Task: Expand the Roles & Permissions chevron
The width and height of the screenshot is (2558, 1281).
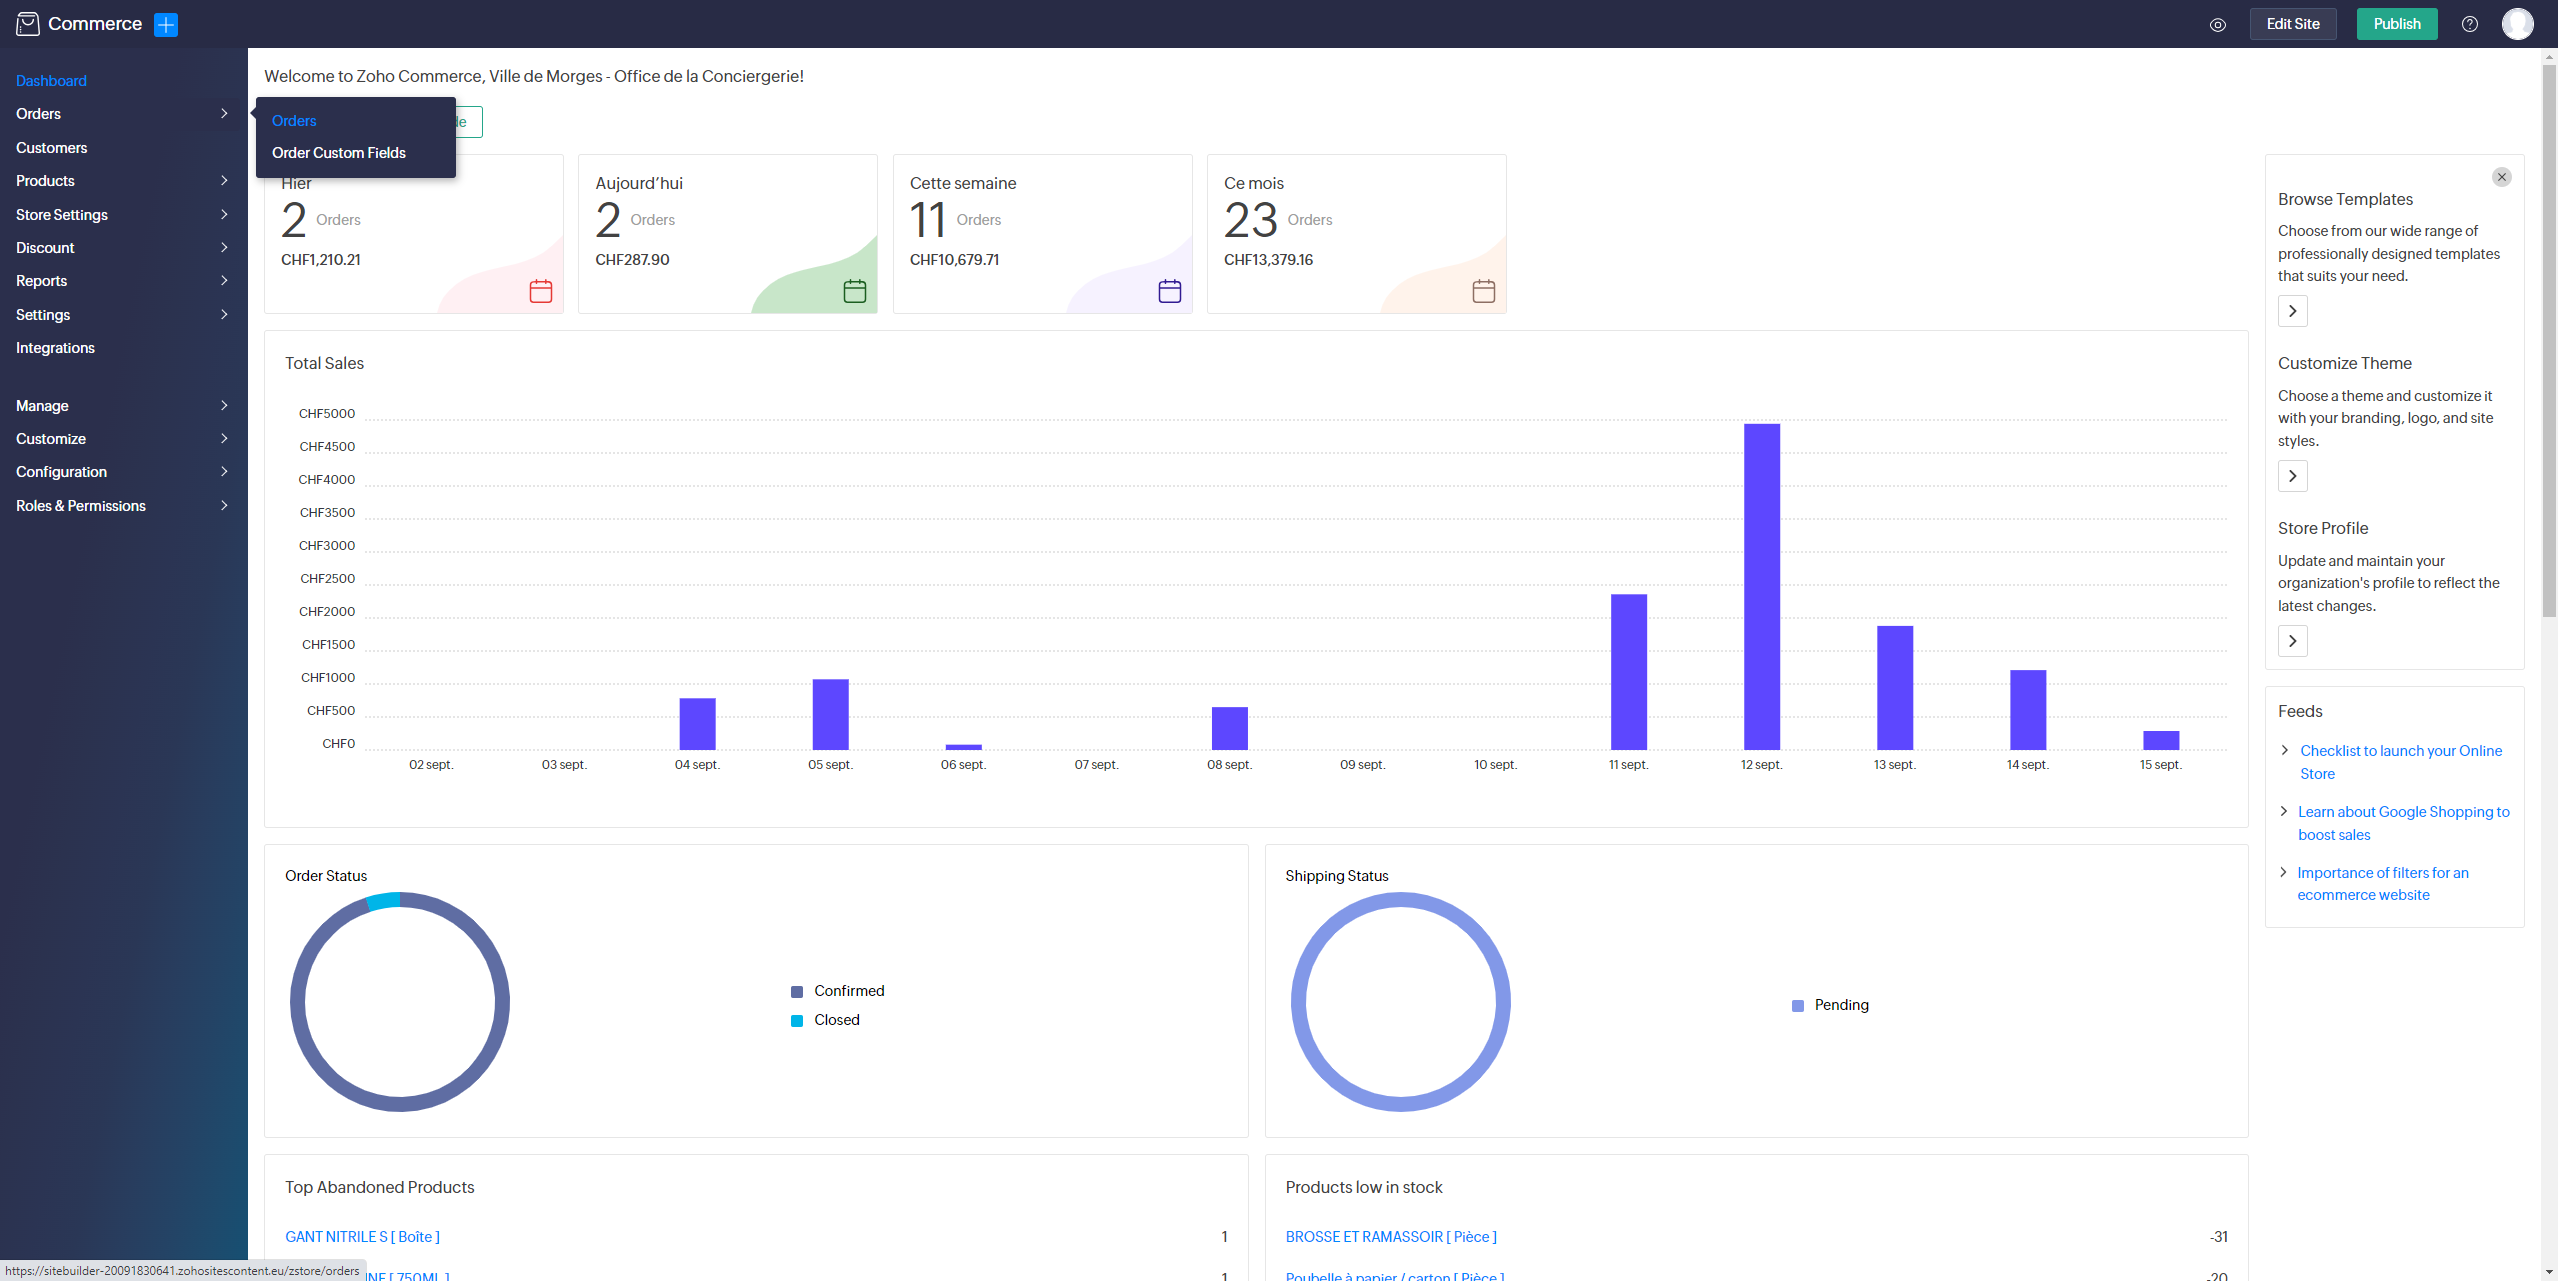Action: [x=224, y=505]
